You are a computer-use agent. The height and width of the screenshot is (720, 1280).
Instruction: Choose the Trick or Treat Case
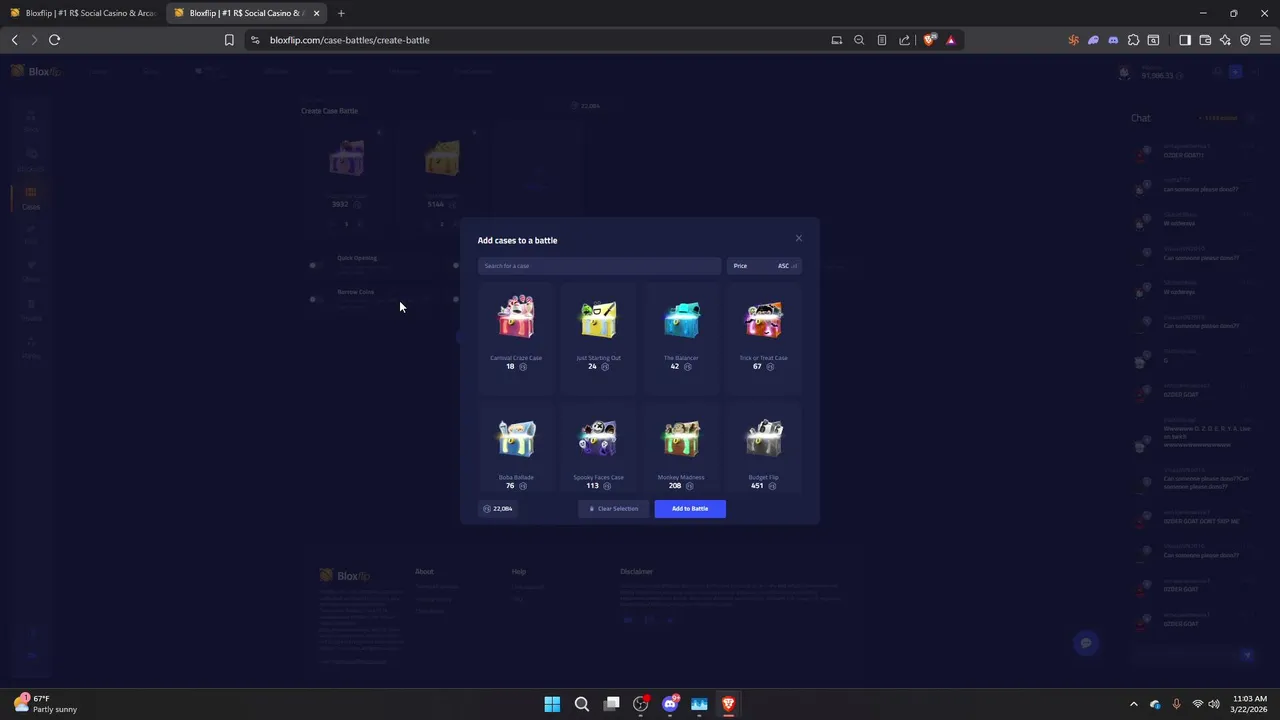764,320
